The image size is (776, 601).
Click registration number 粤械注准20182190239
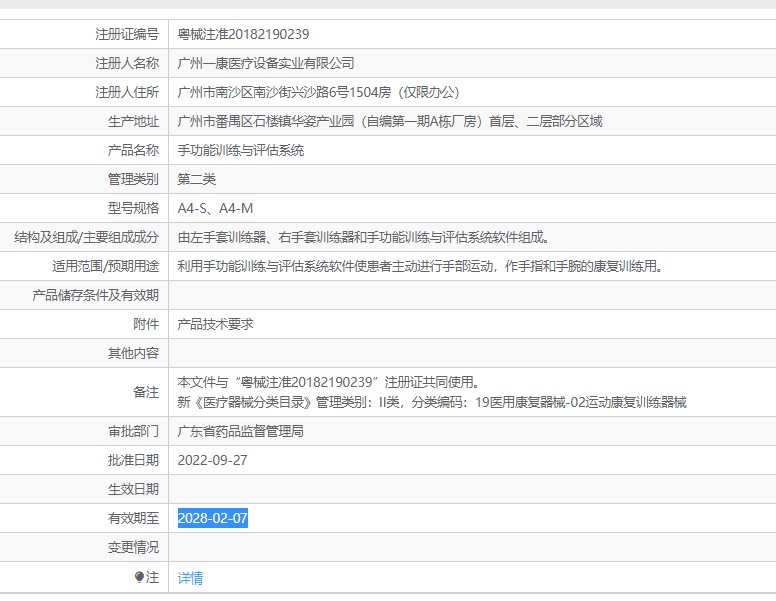(243, 34)
